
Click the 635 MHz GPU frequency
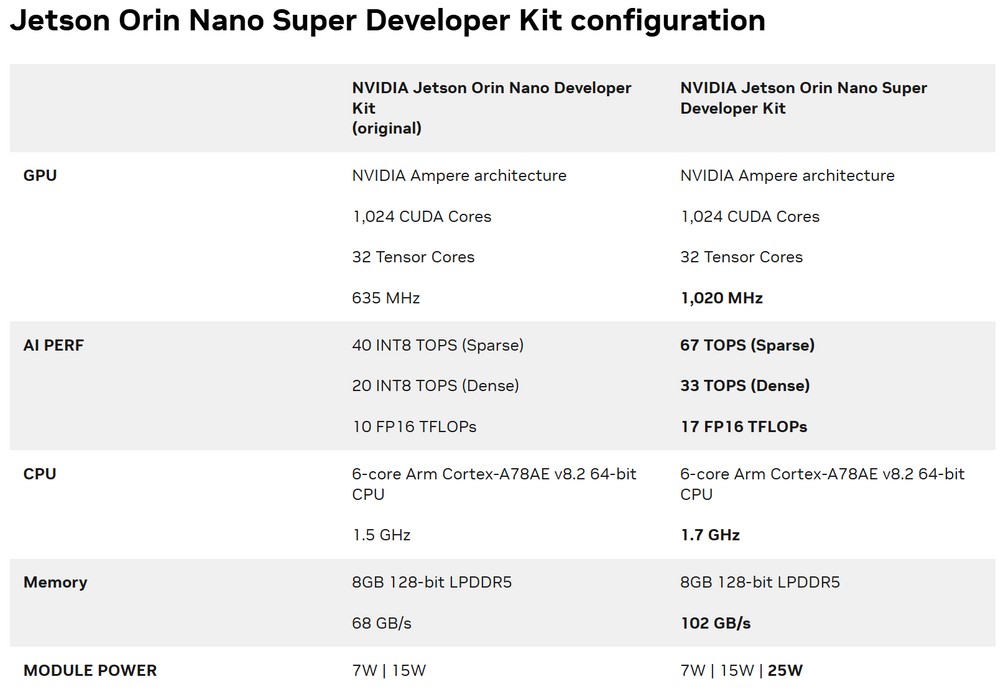386,298
